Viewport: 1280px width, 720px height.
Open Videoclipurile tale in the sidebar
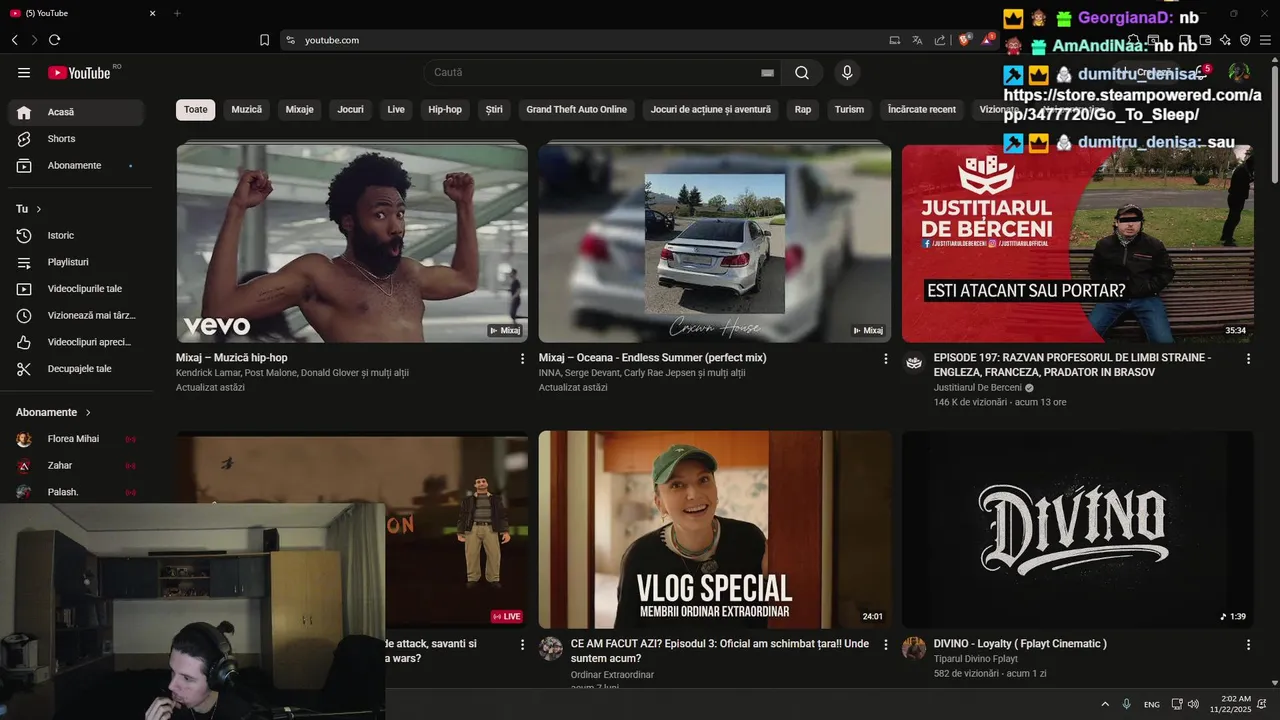click(75, 289)
